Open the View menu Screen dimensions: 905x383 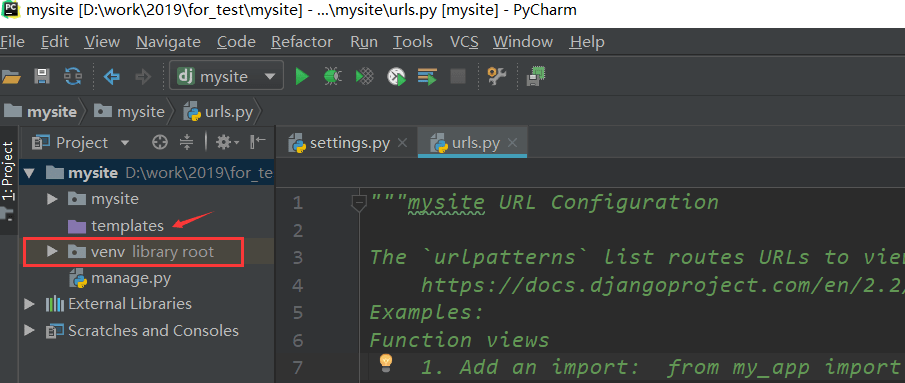pos(102,42)
